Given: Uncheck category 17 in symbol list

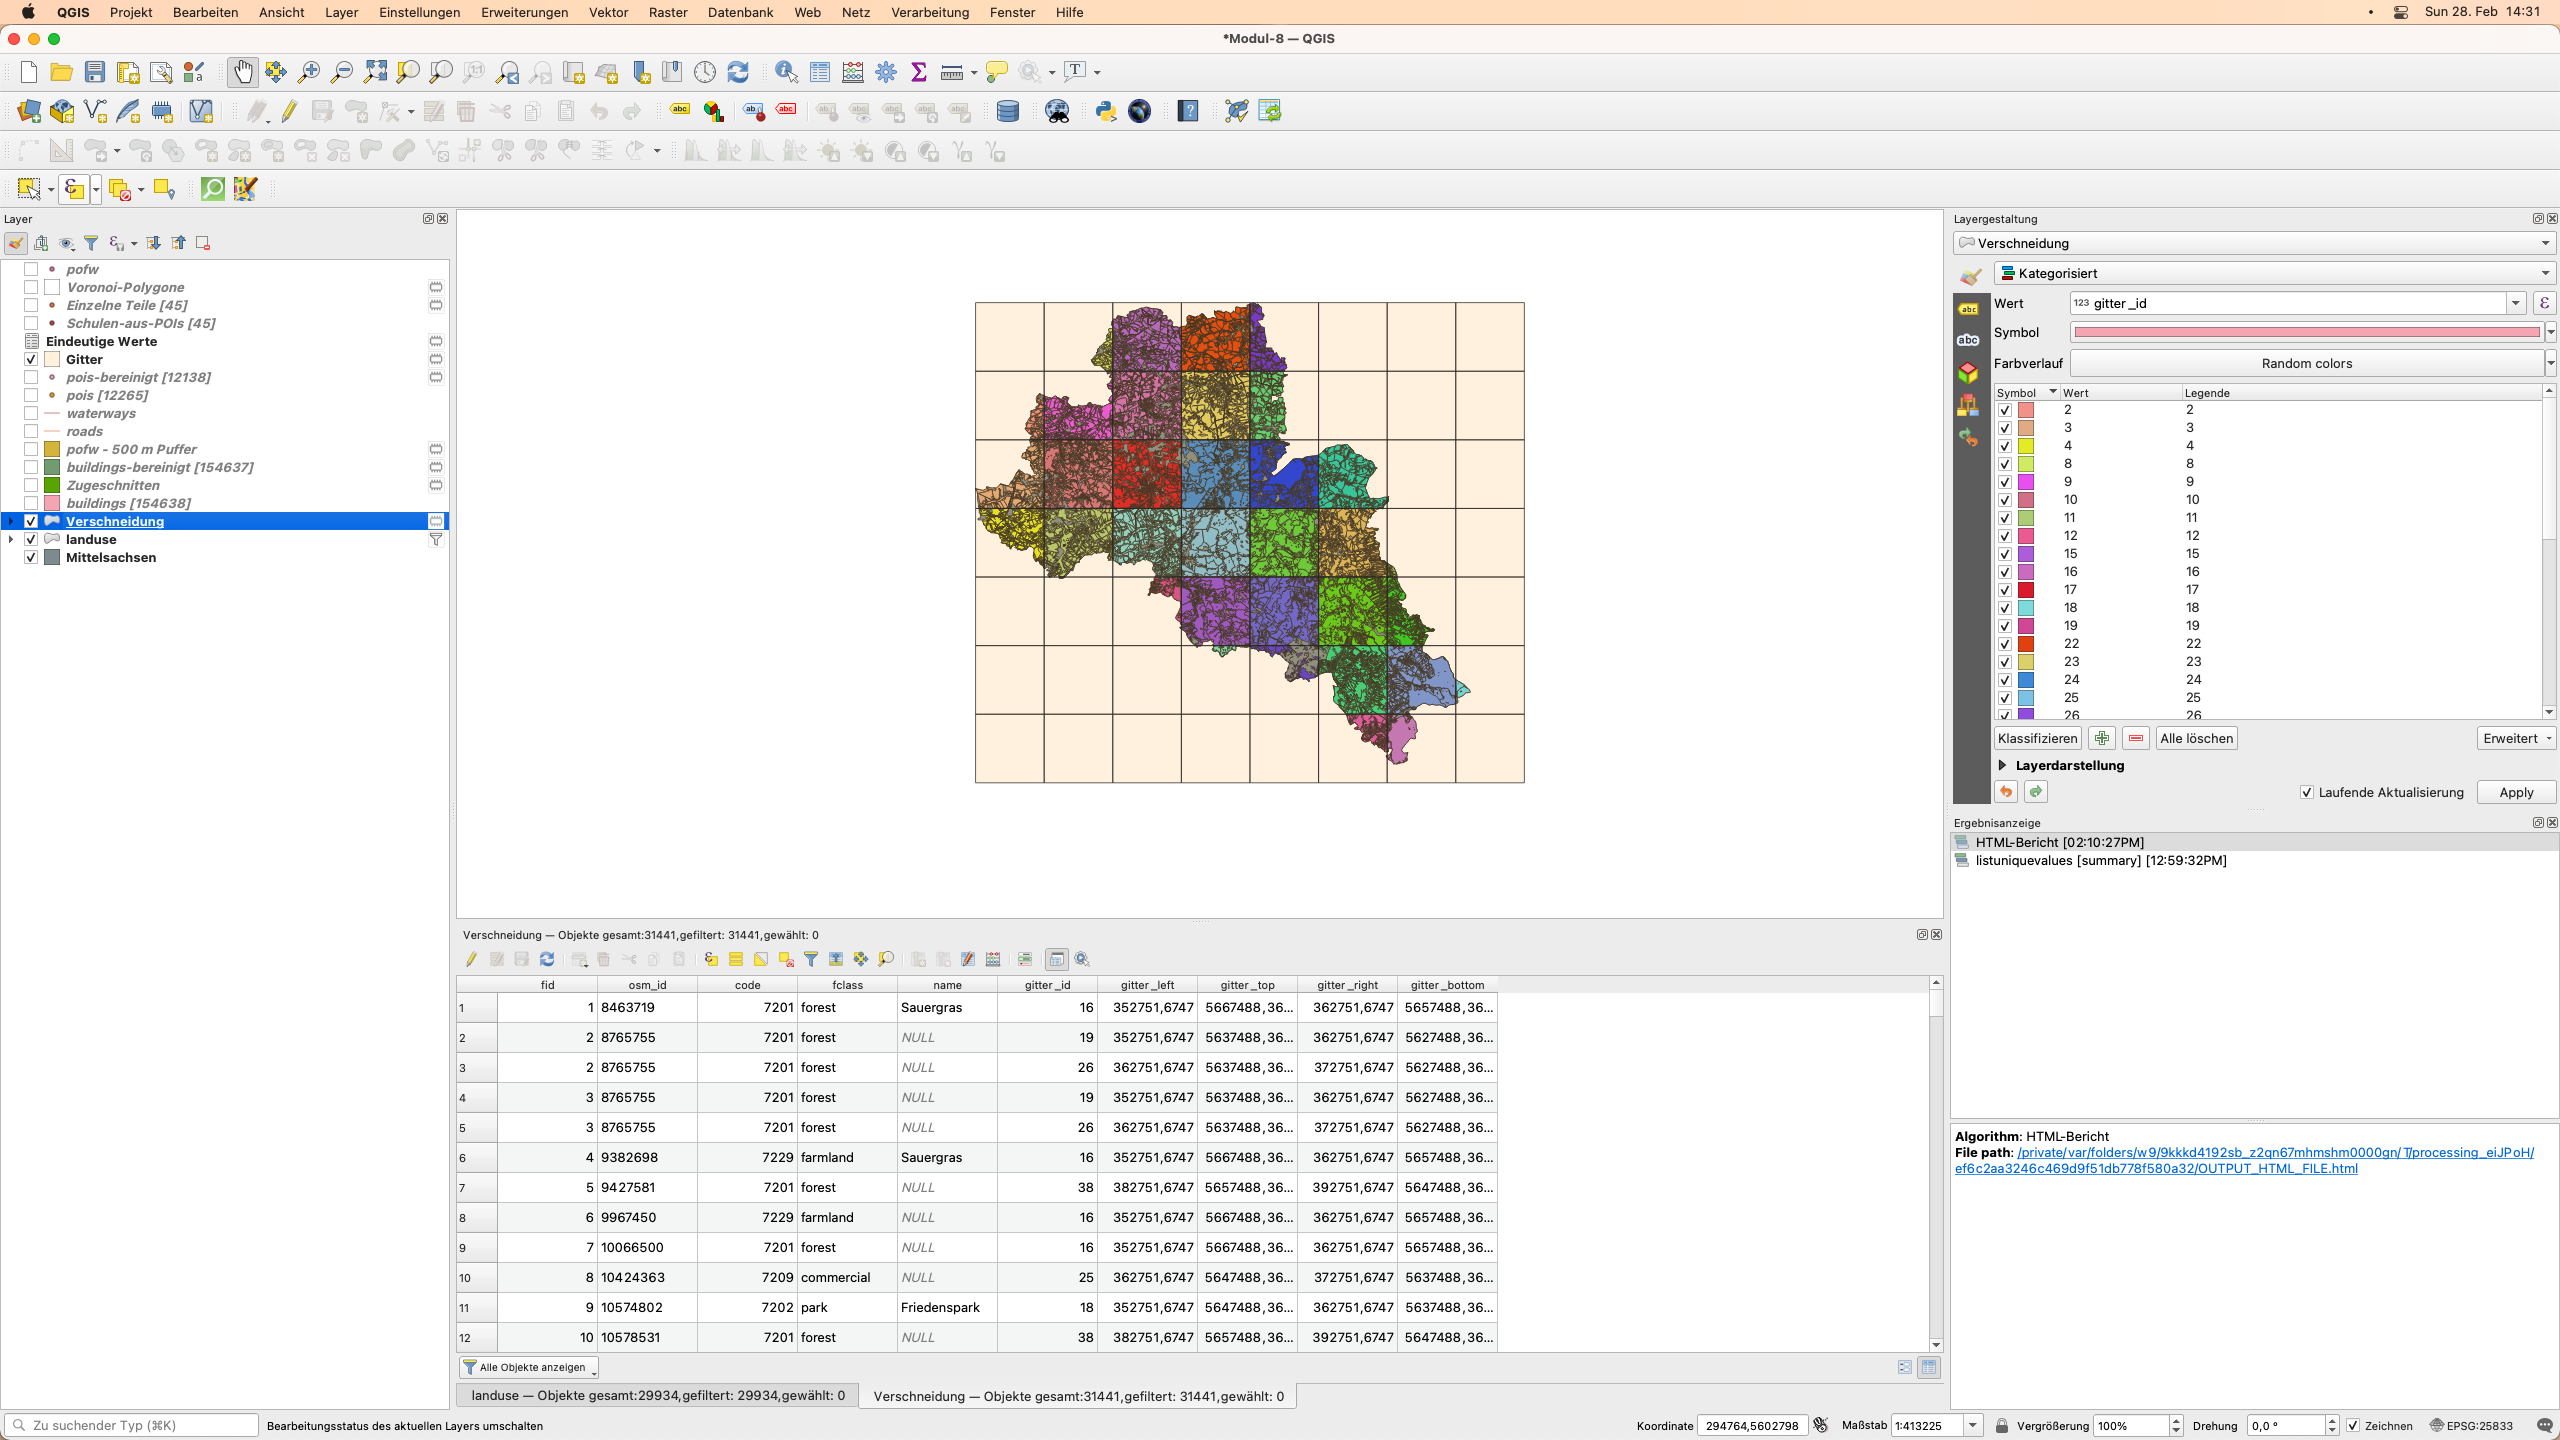Looking at the screenshot, I should [2005, 590].
